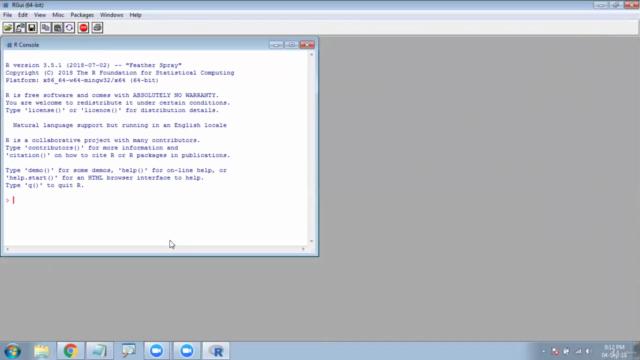Open the Edit menu
This screenshot has height=360, width=640.
pos(22,15)
